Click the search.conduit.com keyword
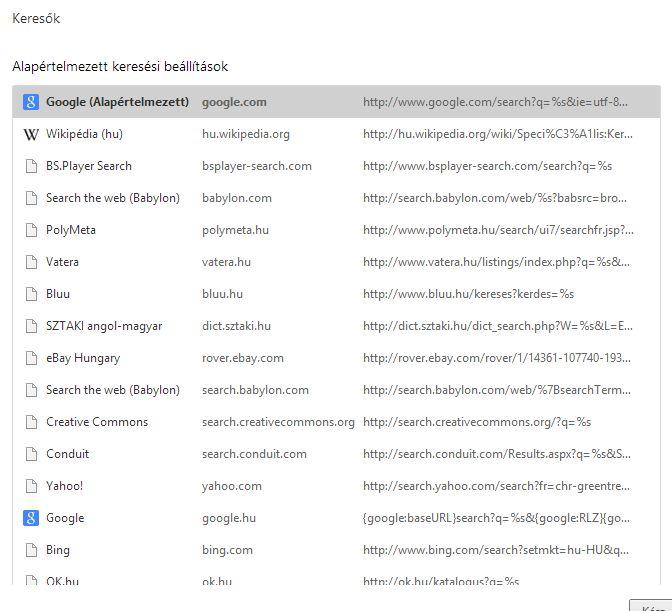Viewport: 672px width, 611px height. pos(254,454)
